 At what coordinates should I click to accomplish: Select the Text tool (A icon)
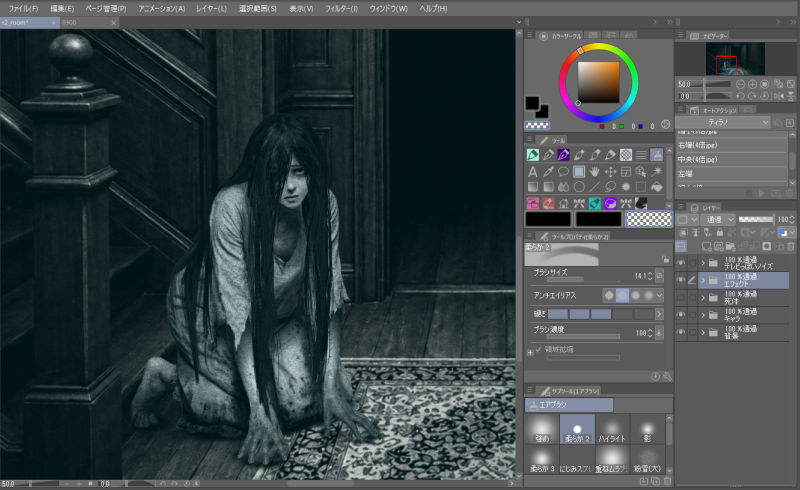pyautogui.click(x=533, y=172)
